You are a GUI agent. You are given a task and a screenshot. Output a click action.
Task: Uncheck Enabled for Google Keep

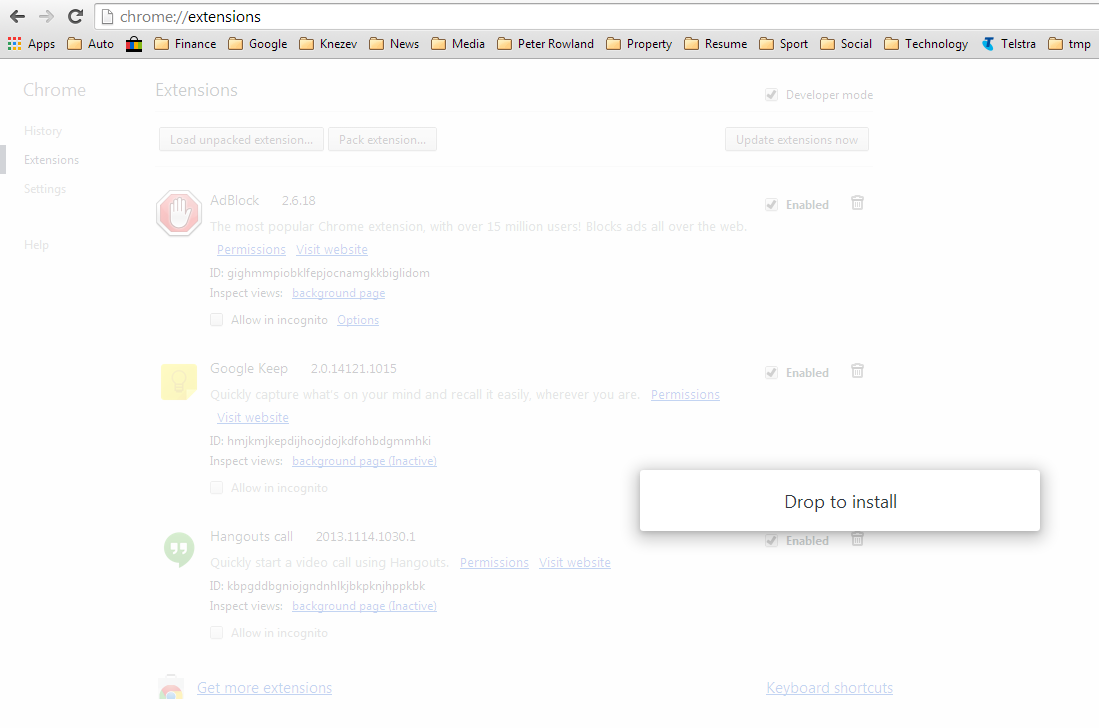tap(772, 373)
